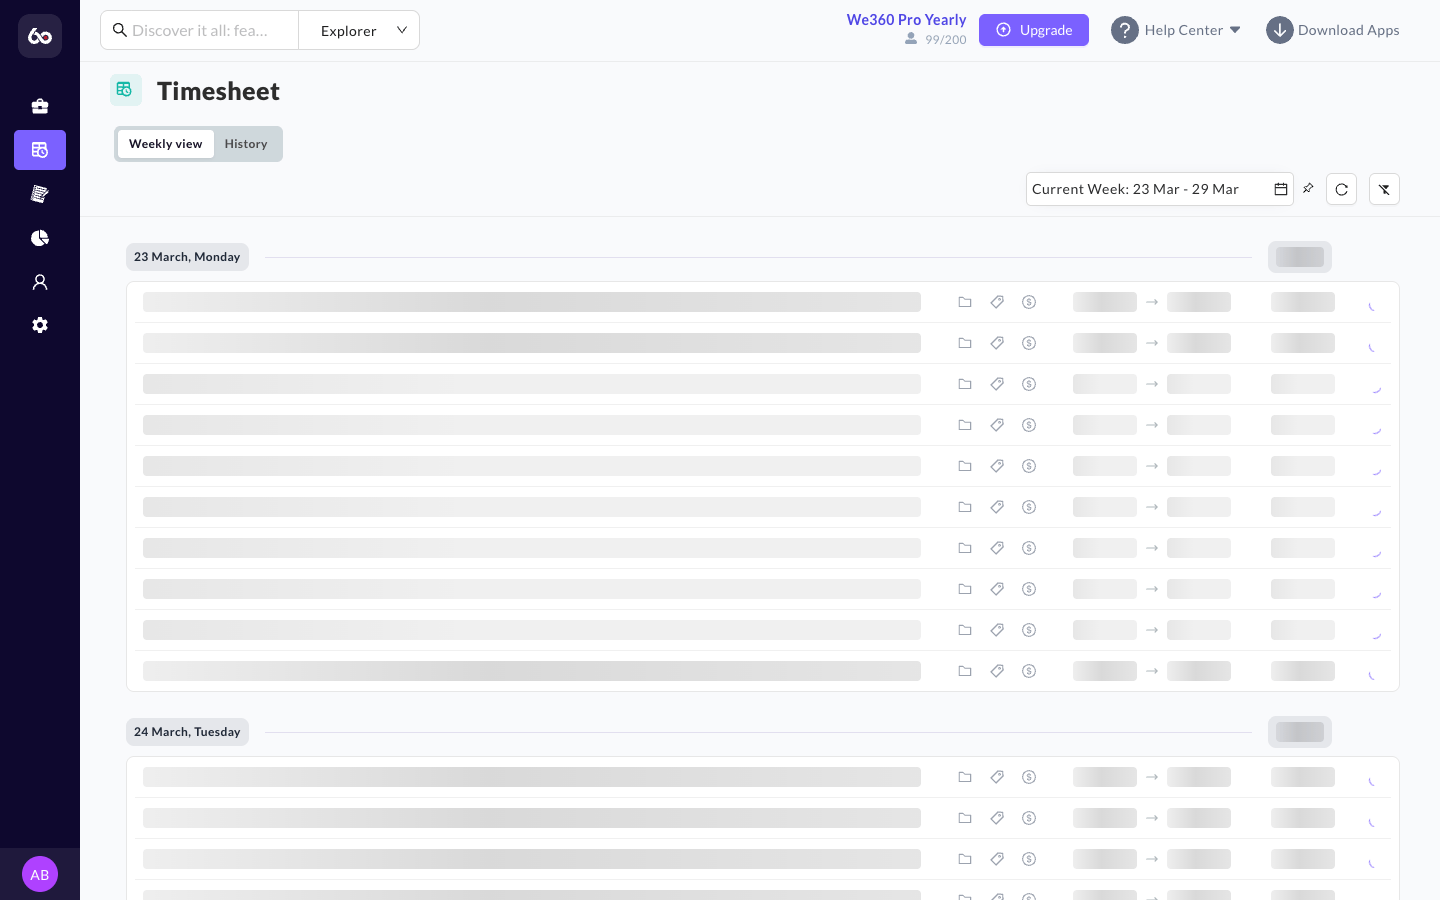1440x900 pixels.
Task: Click the Timesheet page title icon
Action: [x=125, y=90]
